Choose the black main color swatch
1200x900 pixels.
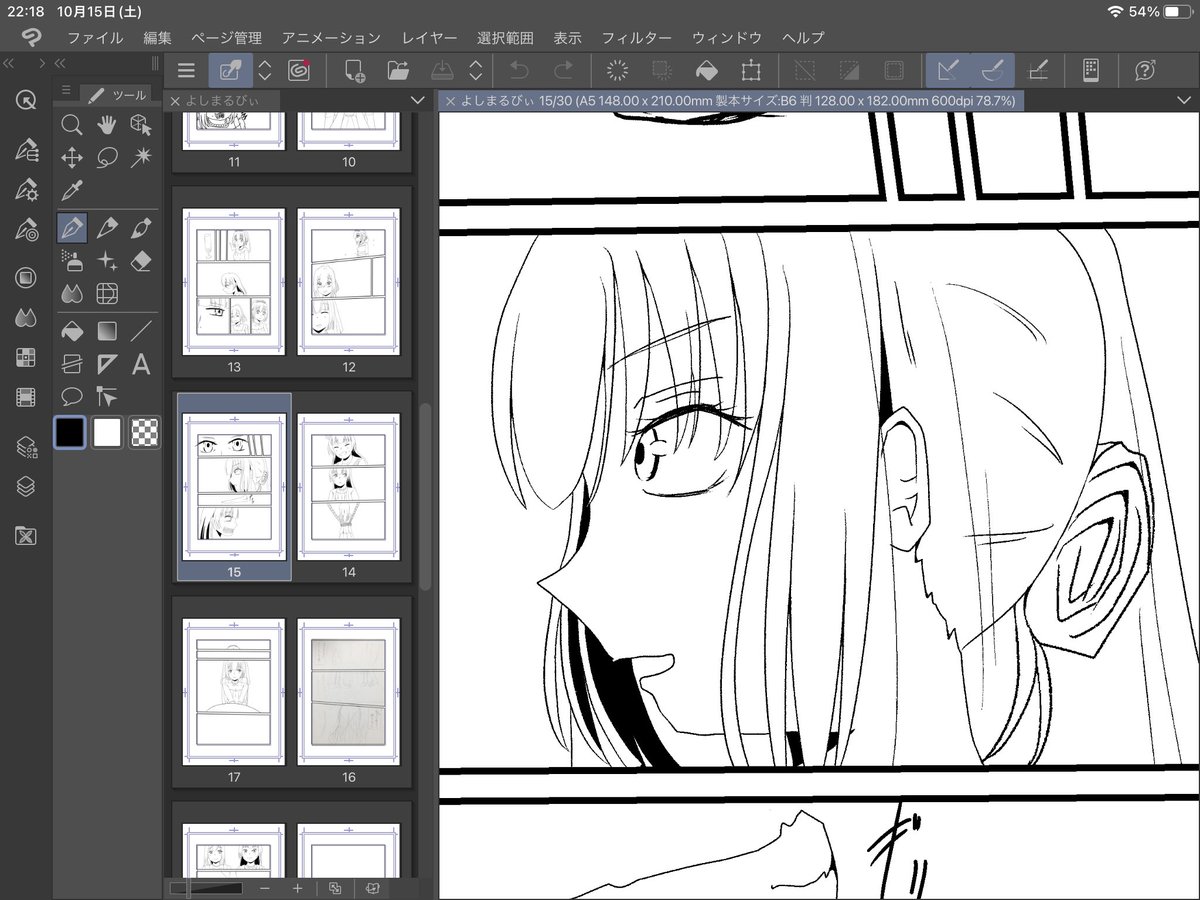(70, 433)
